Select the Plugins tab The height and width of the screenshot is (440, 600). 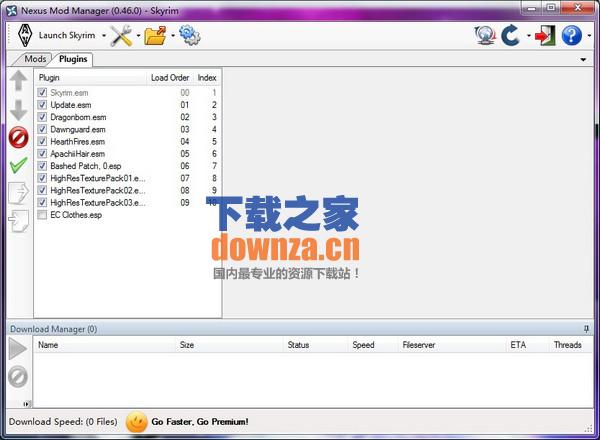pos(73,59)
